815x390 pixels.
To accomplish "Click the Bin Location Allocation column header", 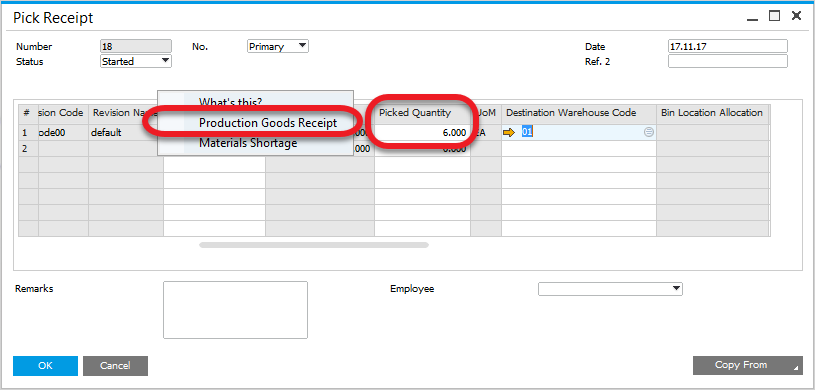I will click(712, 113).
